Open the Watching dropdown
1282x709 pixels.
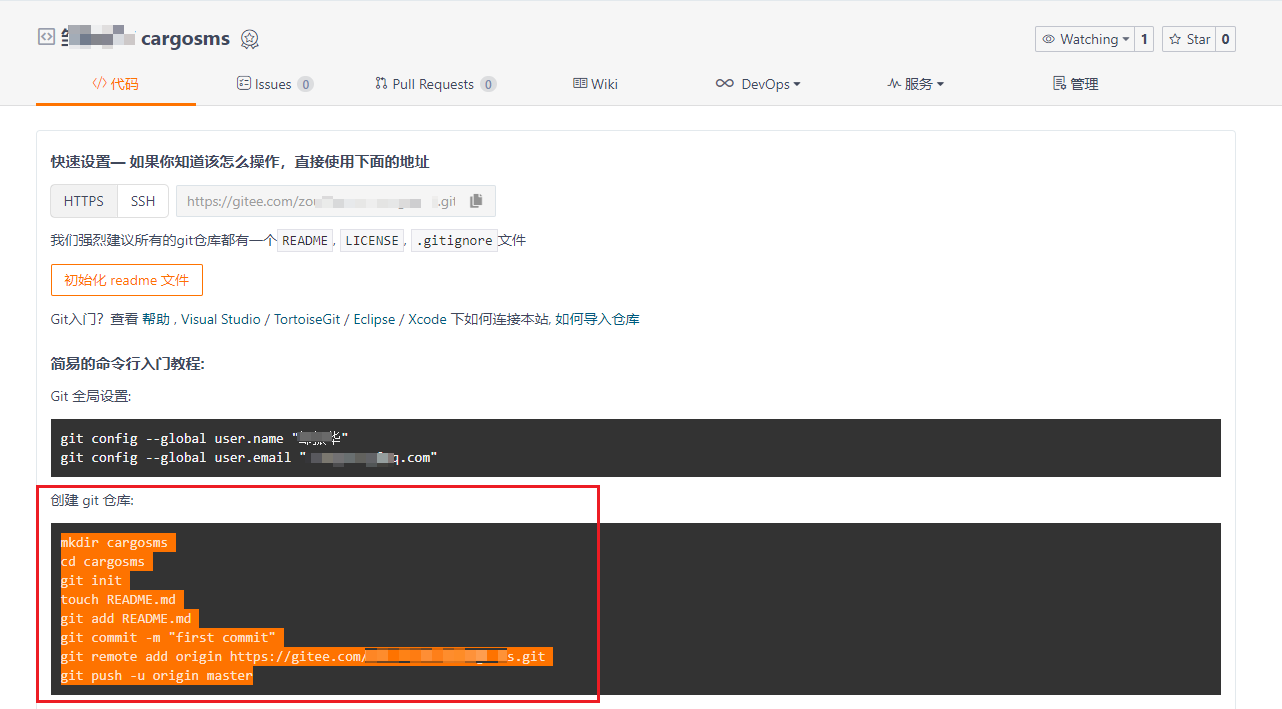(x=1085, y=39)
